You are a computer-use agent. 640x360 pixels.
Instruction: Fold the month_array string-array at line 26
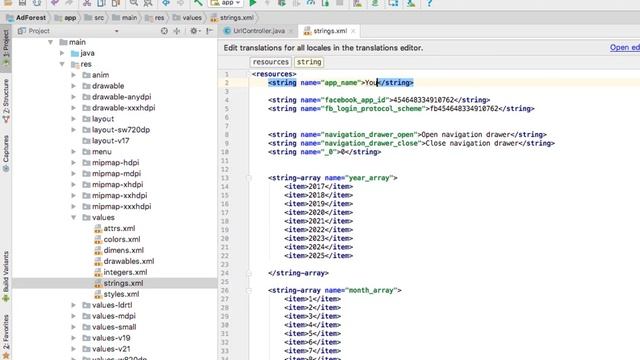pyautogui.click(x=249, y=291)
